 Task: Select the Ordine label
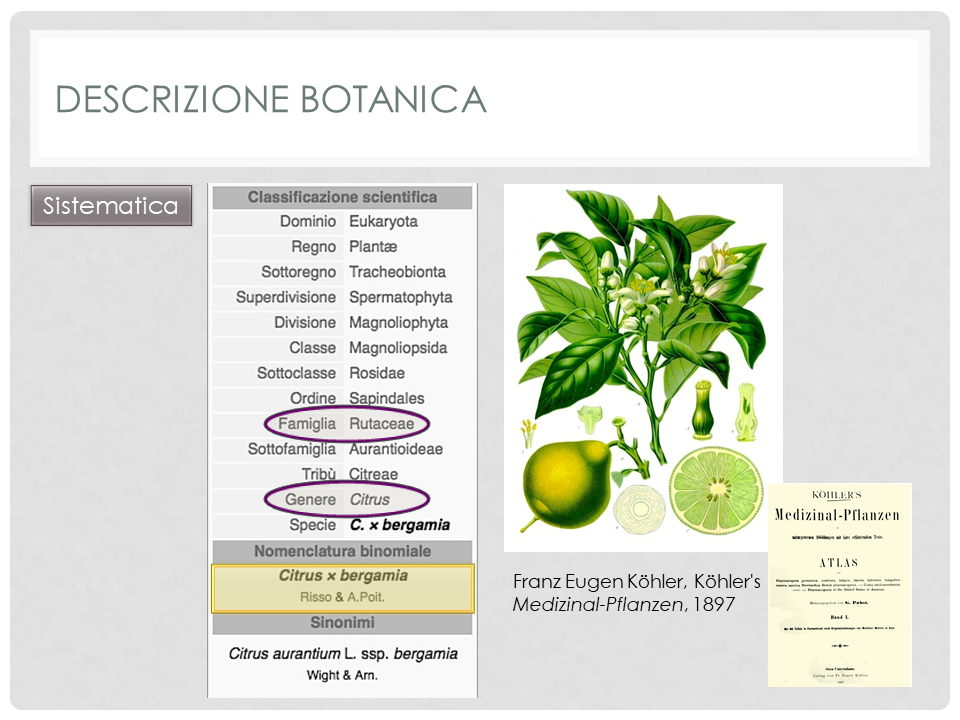pos(313,398)
